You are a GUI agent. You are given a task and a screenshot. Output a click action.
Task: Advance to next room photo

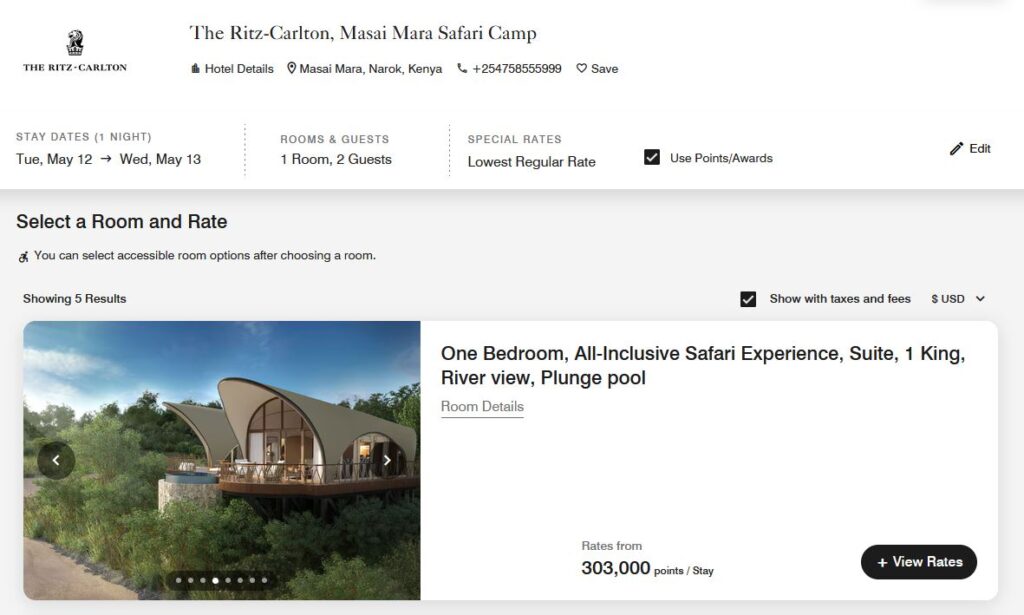[387, 460]
